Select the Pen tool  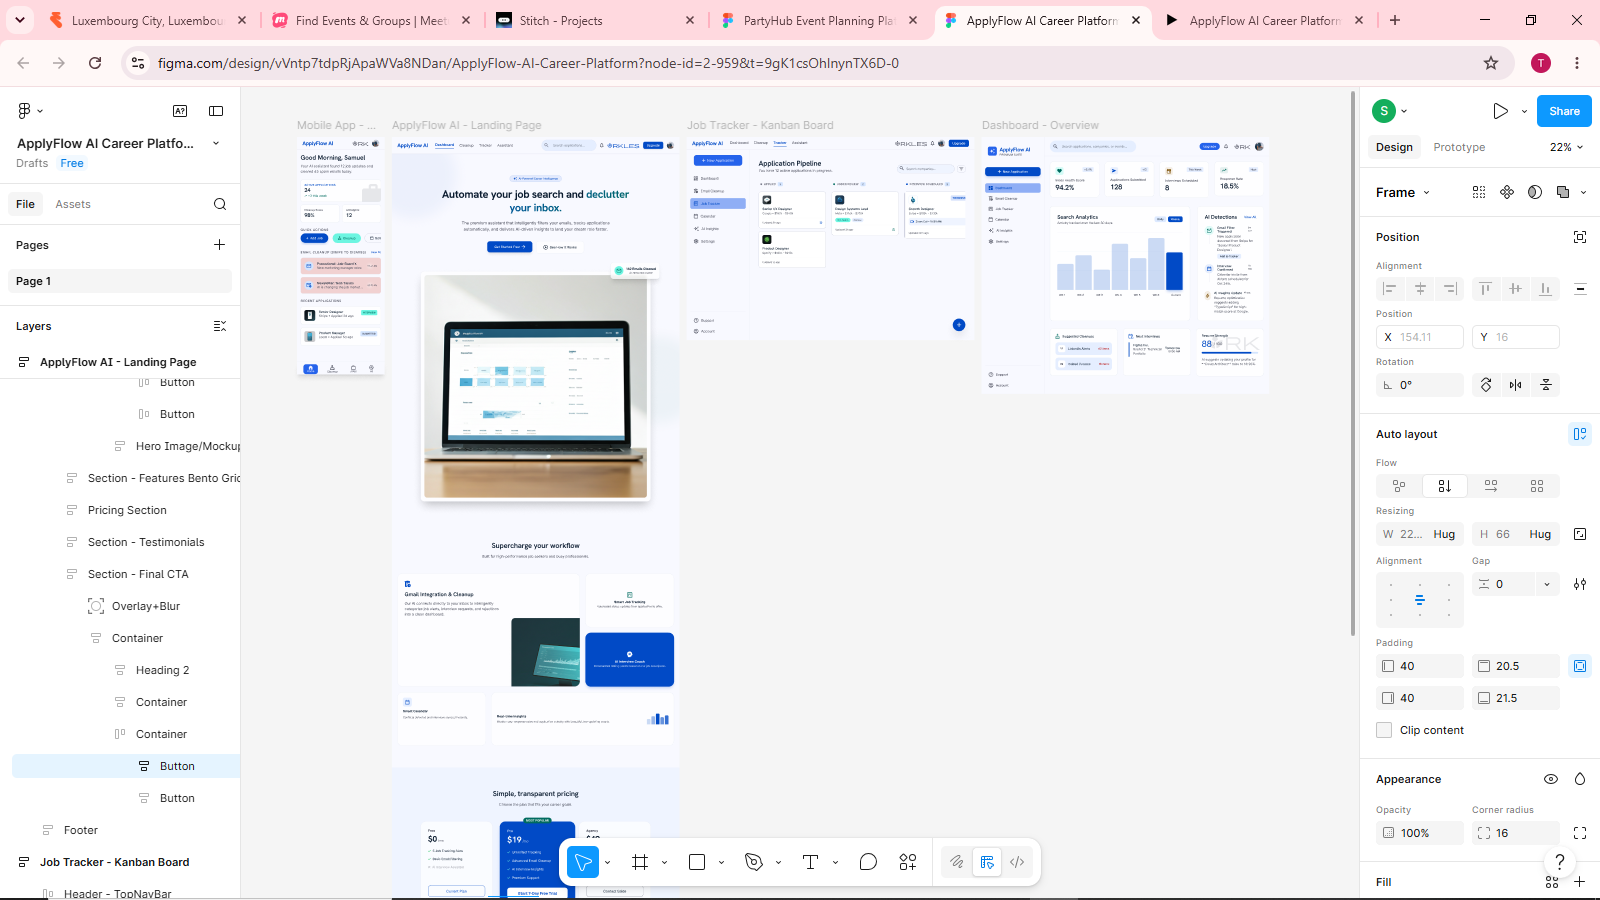[754, 862]
